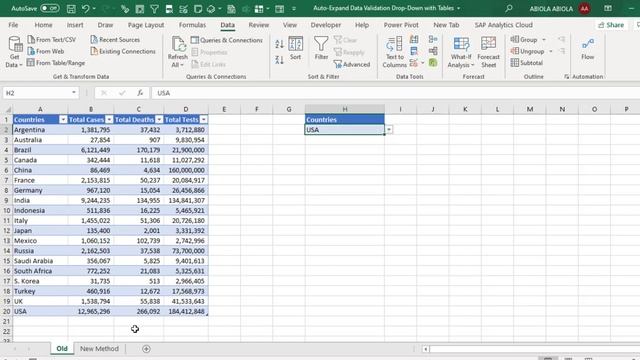Viewport: 640px width, 360px height.
Task: Open the workbook title dropdown arrow
Action: point(458,8)
